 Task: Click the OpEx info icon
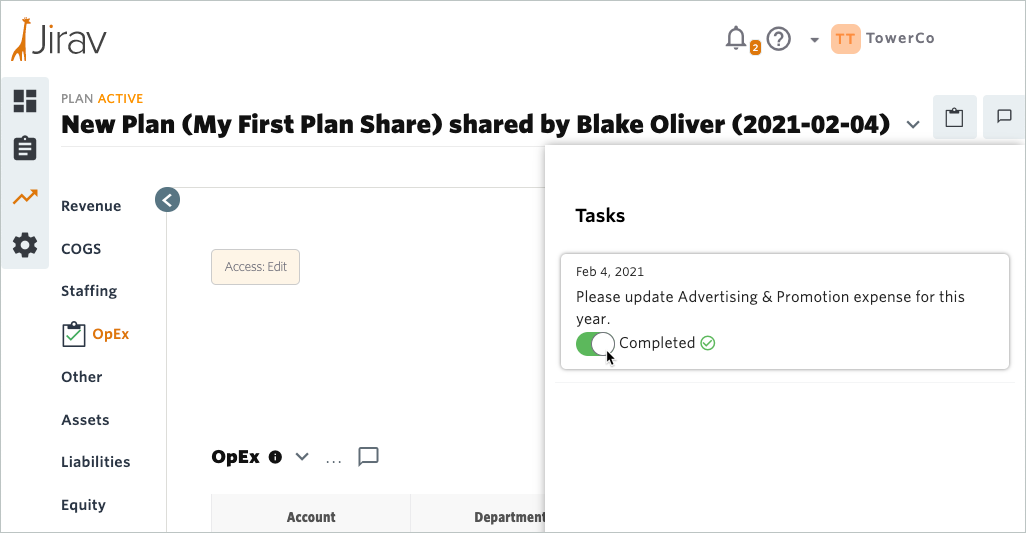pyautogui.click(x=275, y=457)
